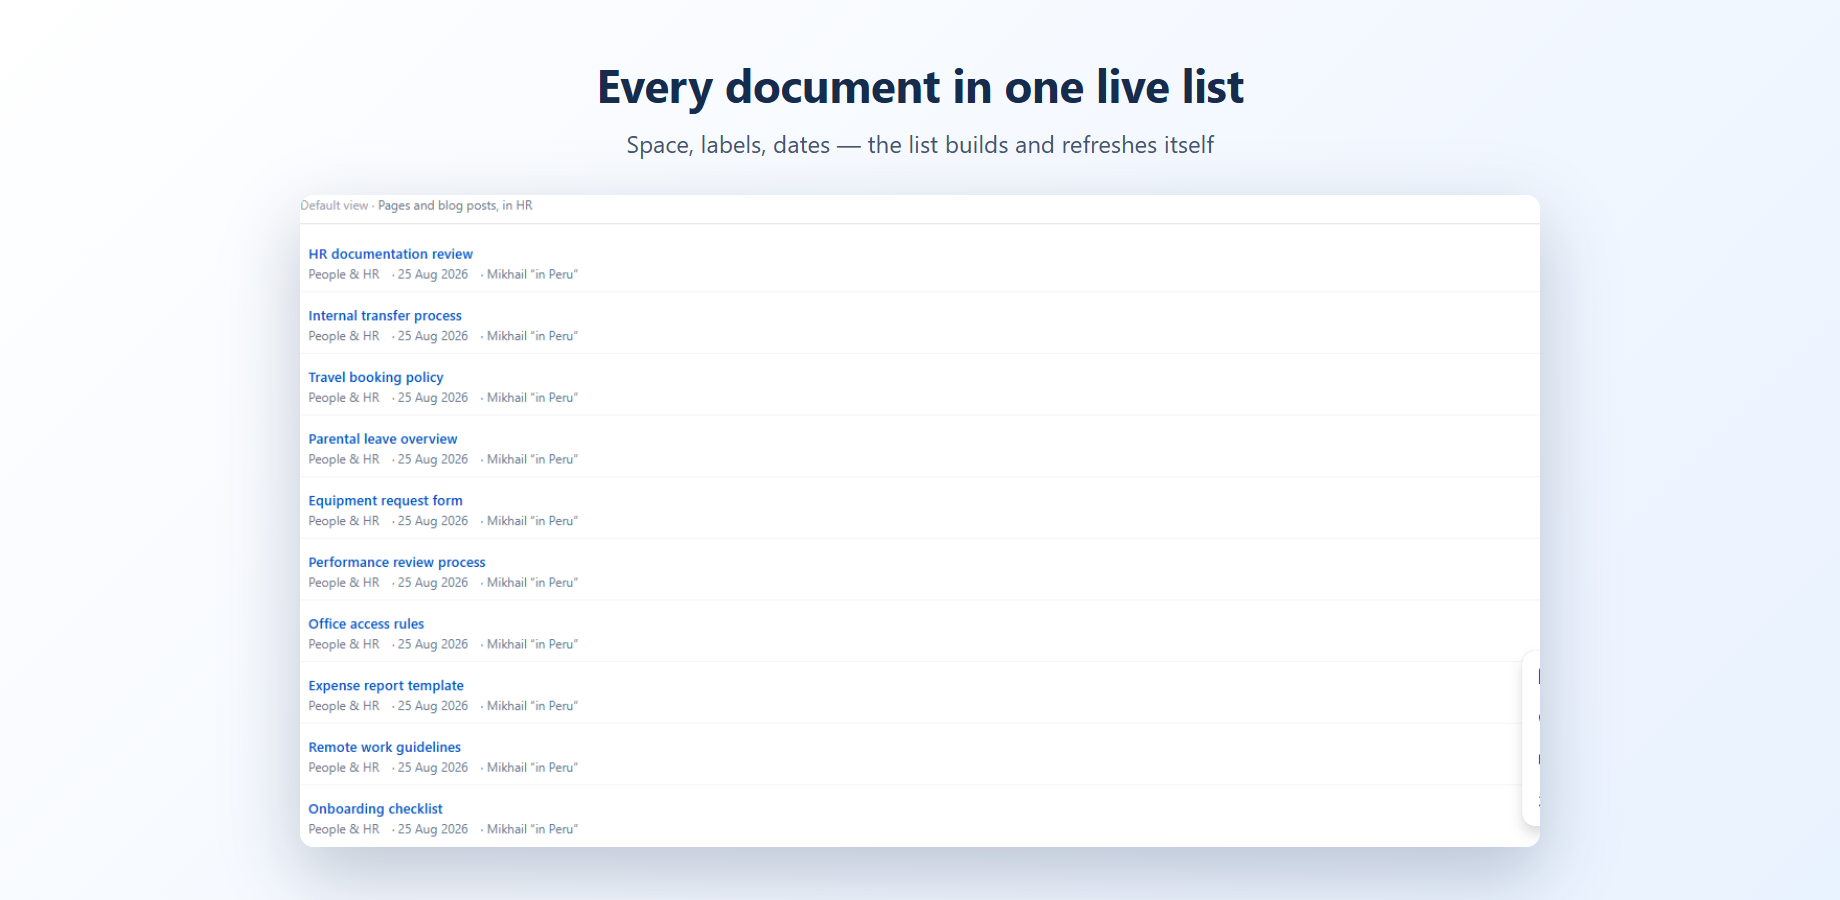1840x900 pixels.
Task: Click author 'Mikhail "in Peru"' under Travel booking policy
Action: click(532, 398)
